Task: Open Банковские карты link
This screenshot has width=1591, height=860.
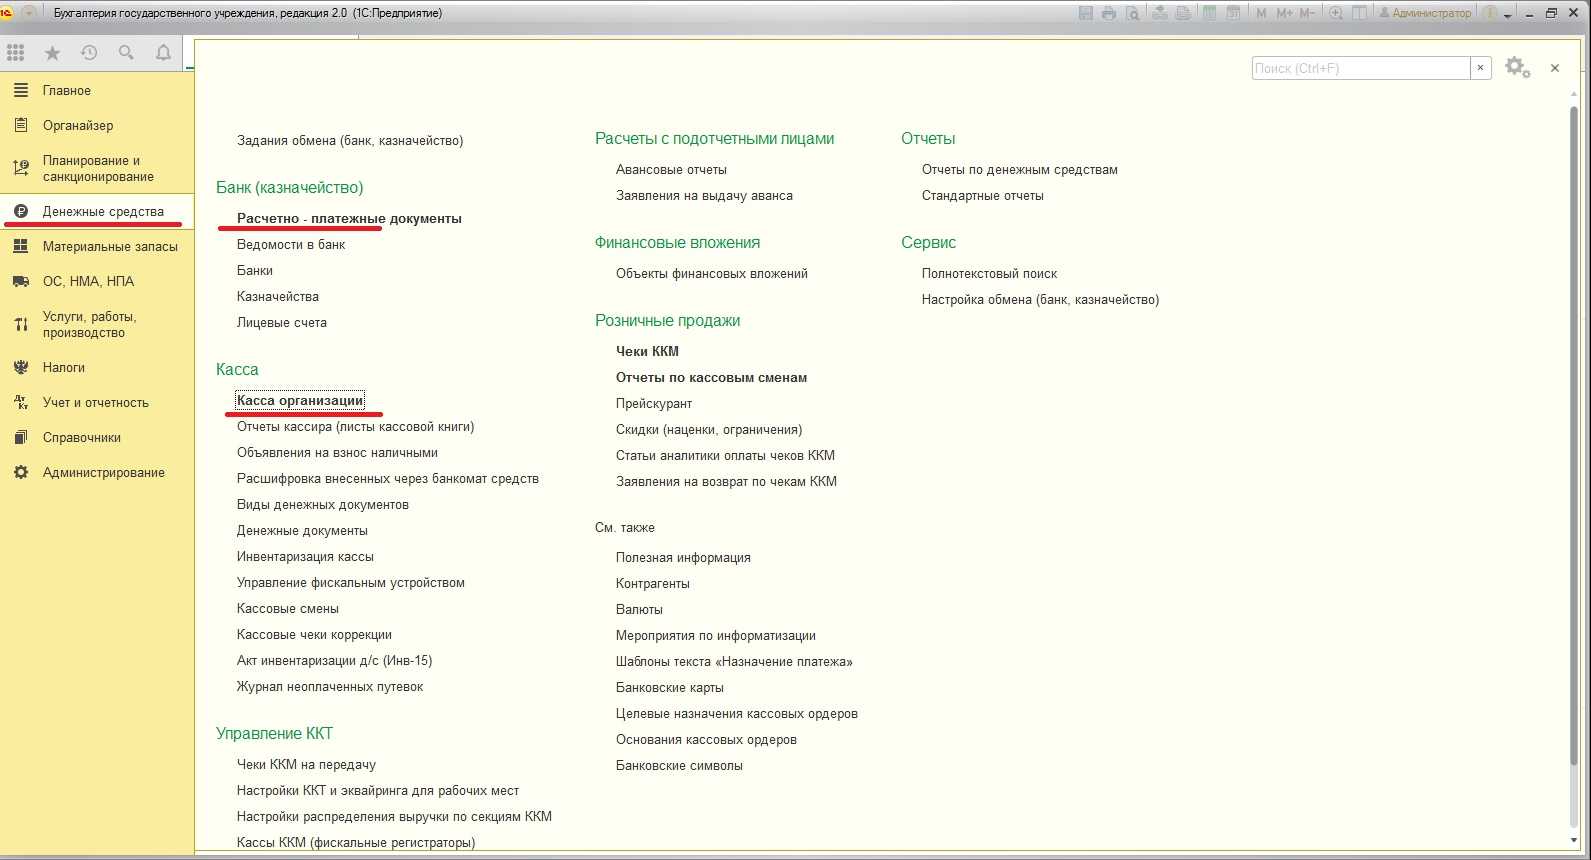Action: click(670, 687)
